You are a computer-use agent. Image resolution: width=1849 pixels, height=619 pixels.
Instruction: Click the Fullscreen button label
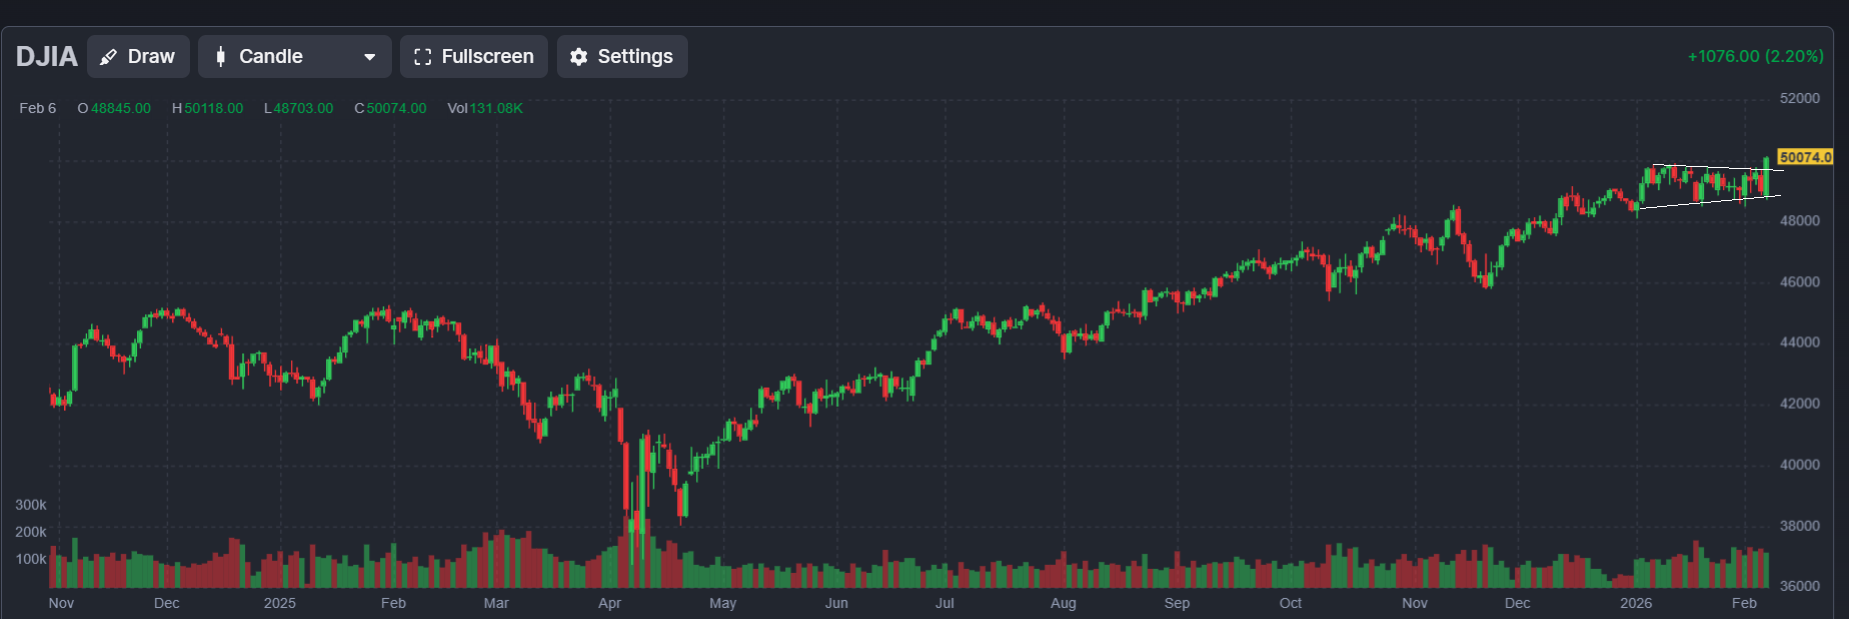pos(487,57)
